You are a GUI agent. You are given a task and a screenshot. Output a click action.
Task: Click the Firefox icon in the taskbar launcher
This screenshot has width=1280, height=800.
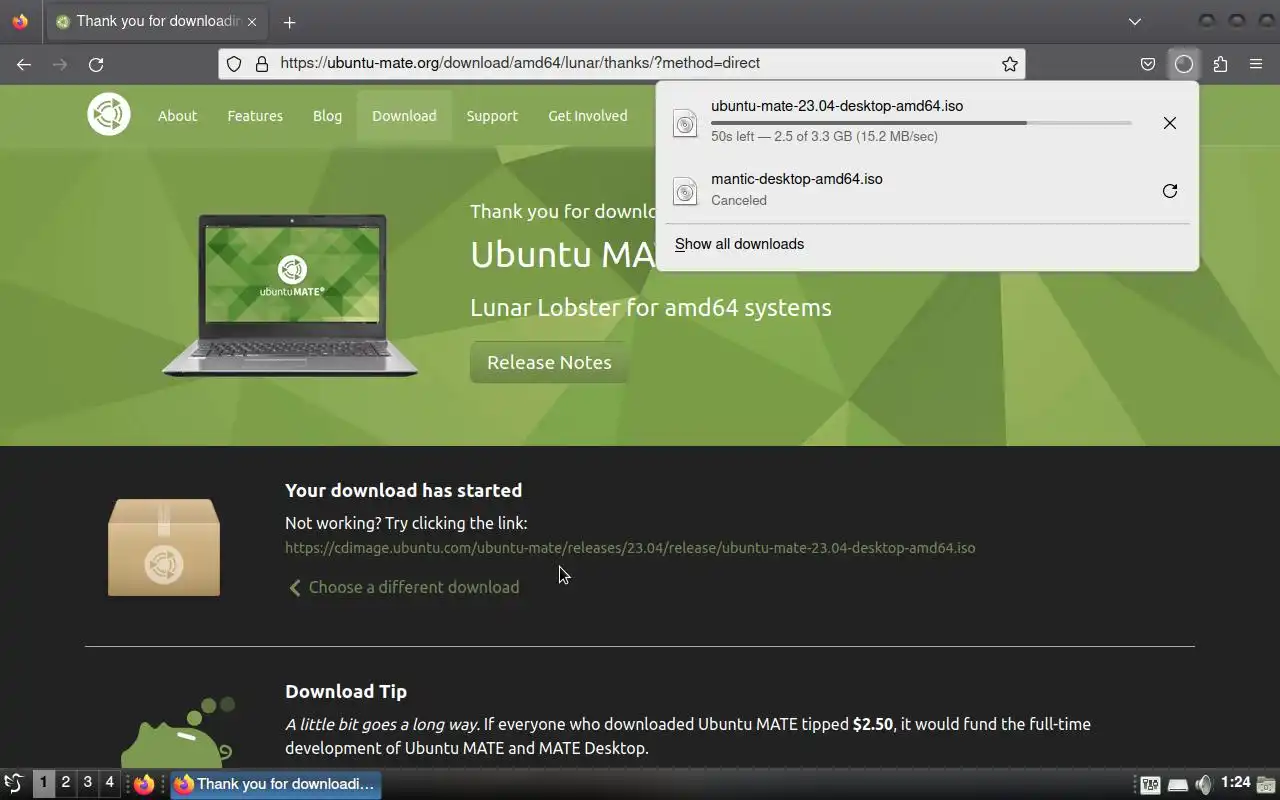(x=144, y=784)
